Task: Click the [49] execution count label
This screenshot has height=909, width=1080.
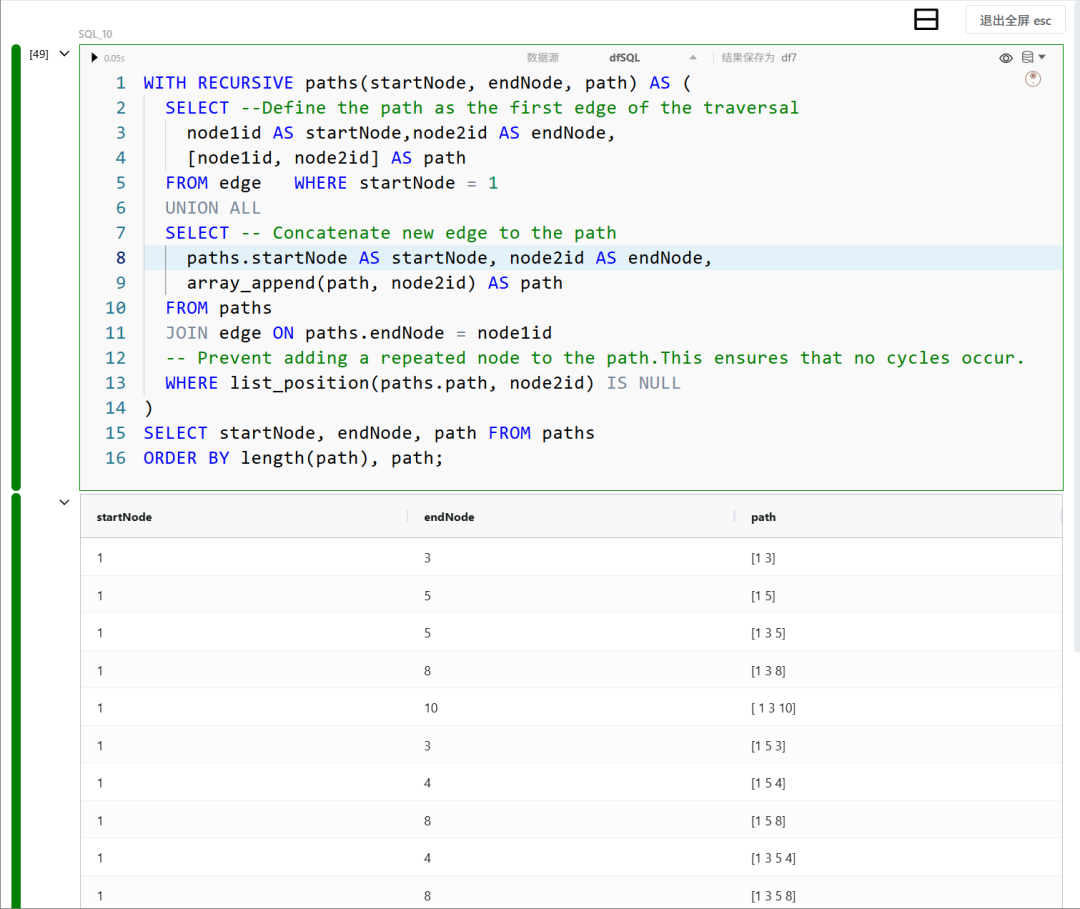Action: pos(39,54)
